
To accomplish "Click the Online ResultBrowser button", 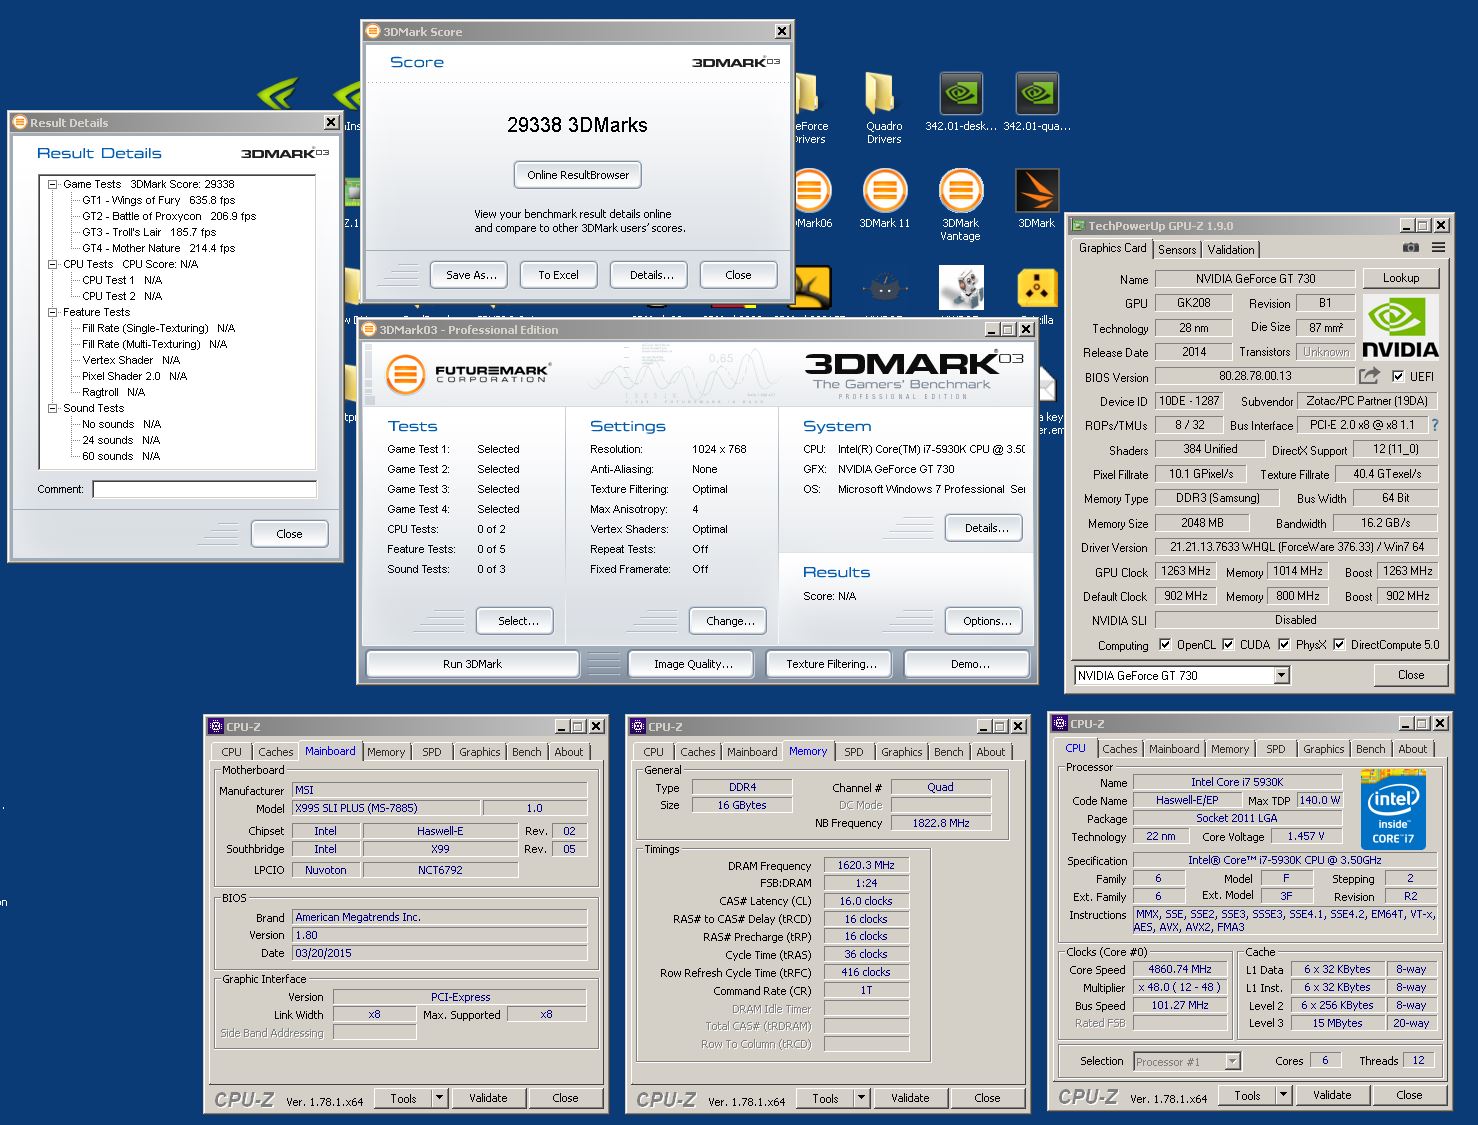I will pyautogui.click(x=578, y=175).
